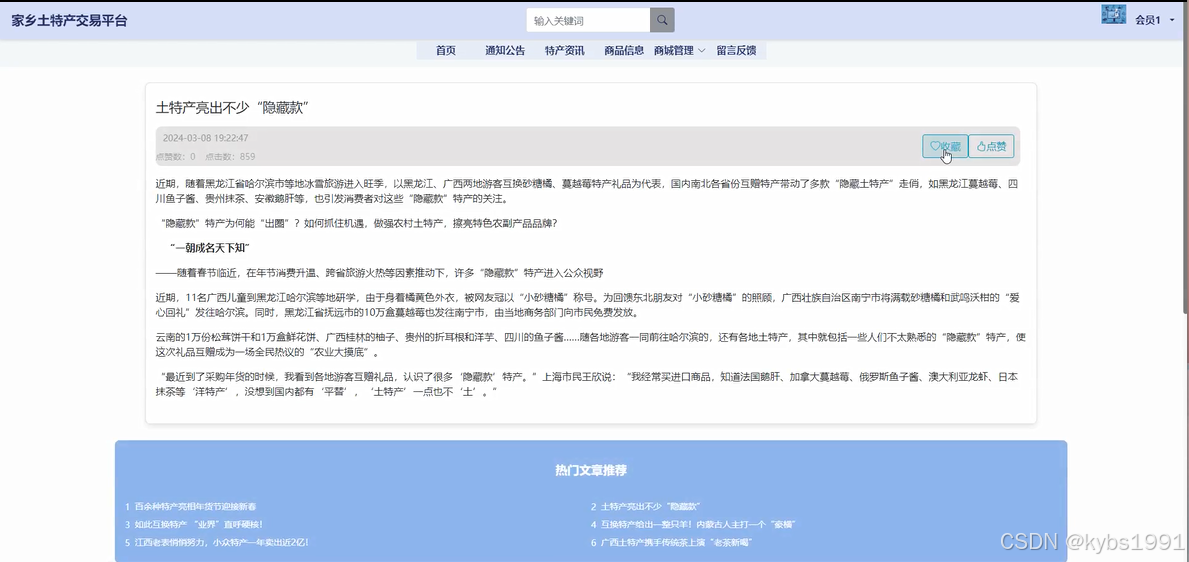Open the 会员1 user dropdown
The width and height of the screenshot is (1189, 562).
click(1153, 20)
